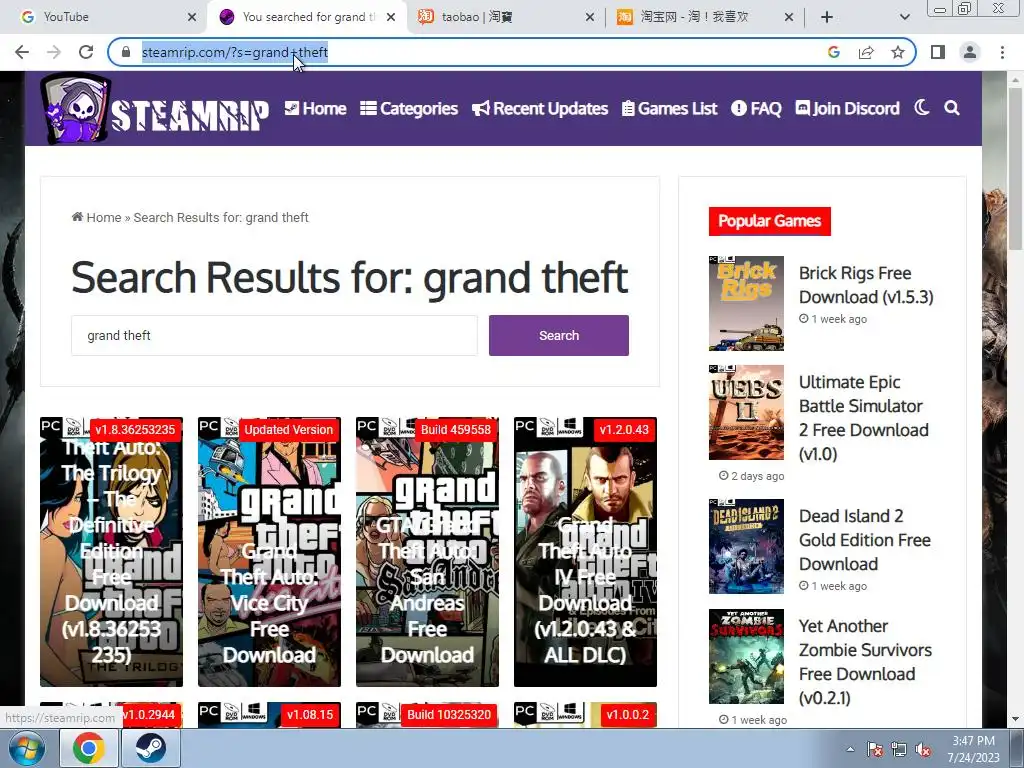Image resolution: width=1024 pixels, height=768 pixels.
Task: Reload the current page
Action: (86, 52)
